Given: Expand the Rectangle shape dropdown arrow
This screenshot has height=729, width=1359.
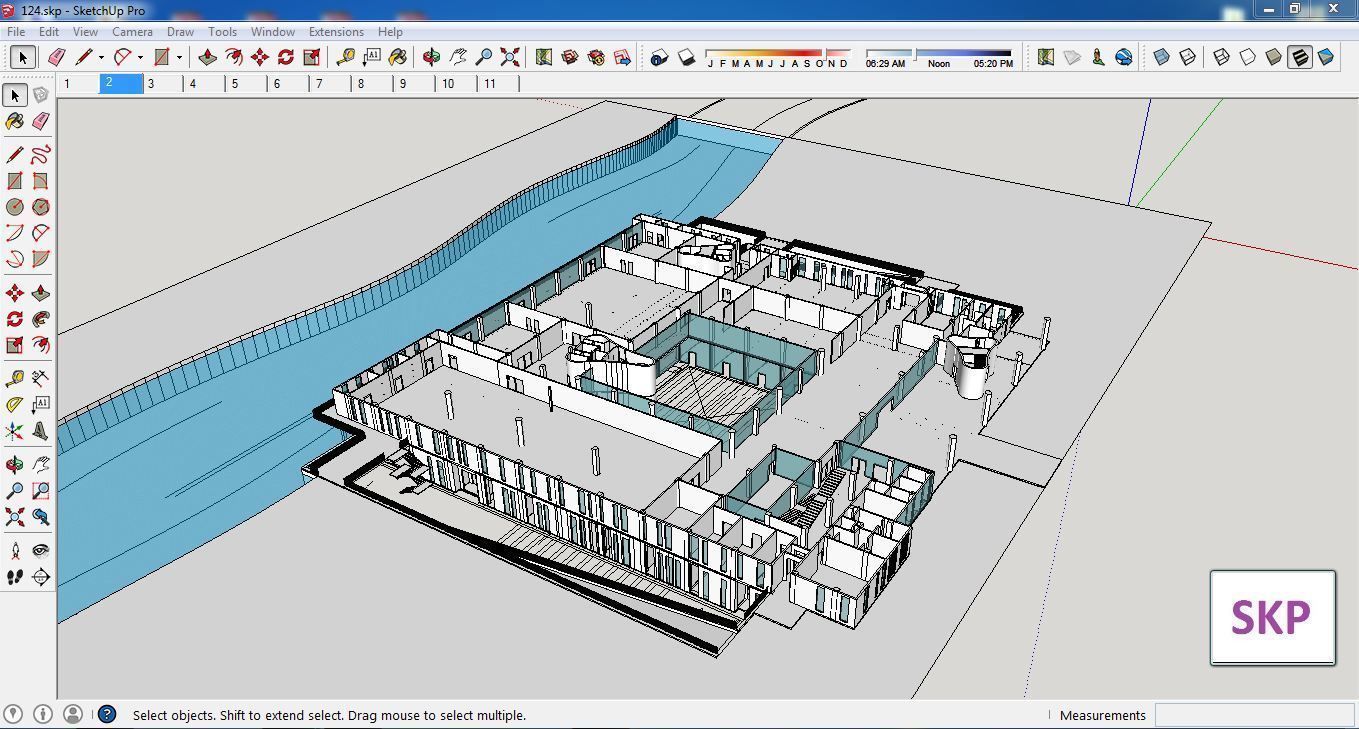Looking at the screenshot, I should click(x=179, y=57).
